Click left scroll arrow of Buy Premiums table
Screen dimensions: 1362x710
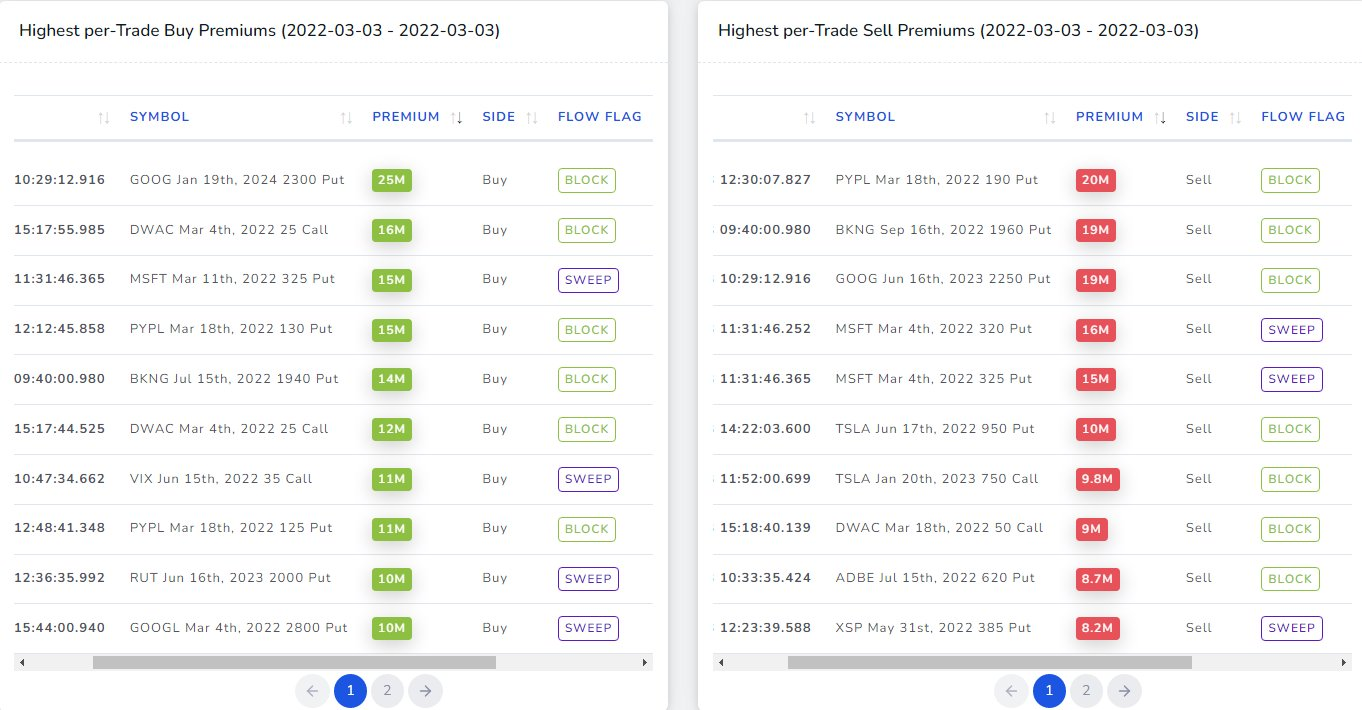22,662
